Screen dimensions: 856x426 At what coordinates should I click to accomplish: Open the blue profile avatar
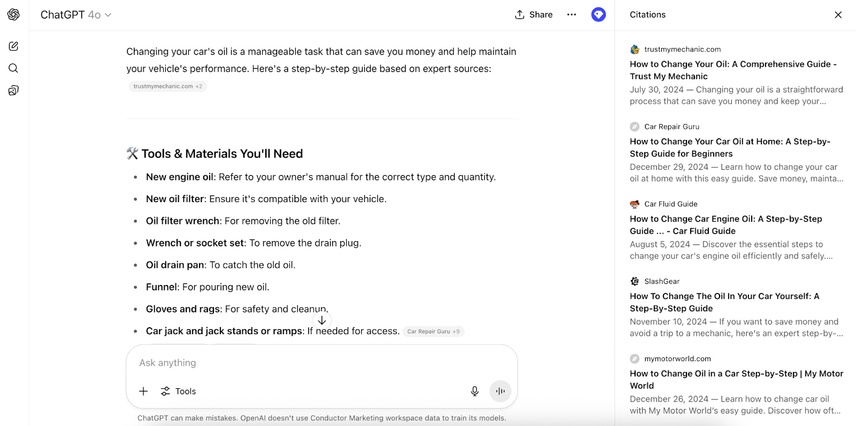click(598, 15)
